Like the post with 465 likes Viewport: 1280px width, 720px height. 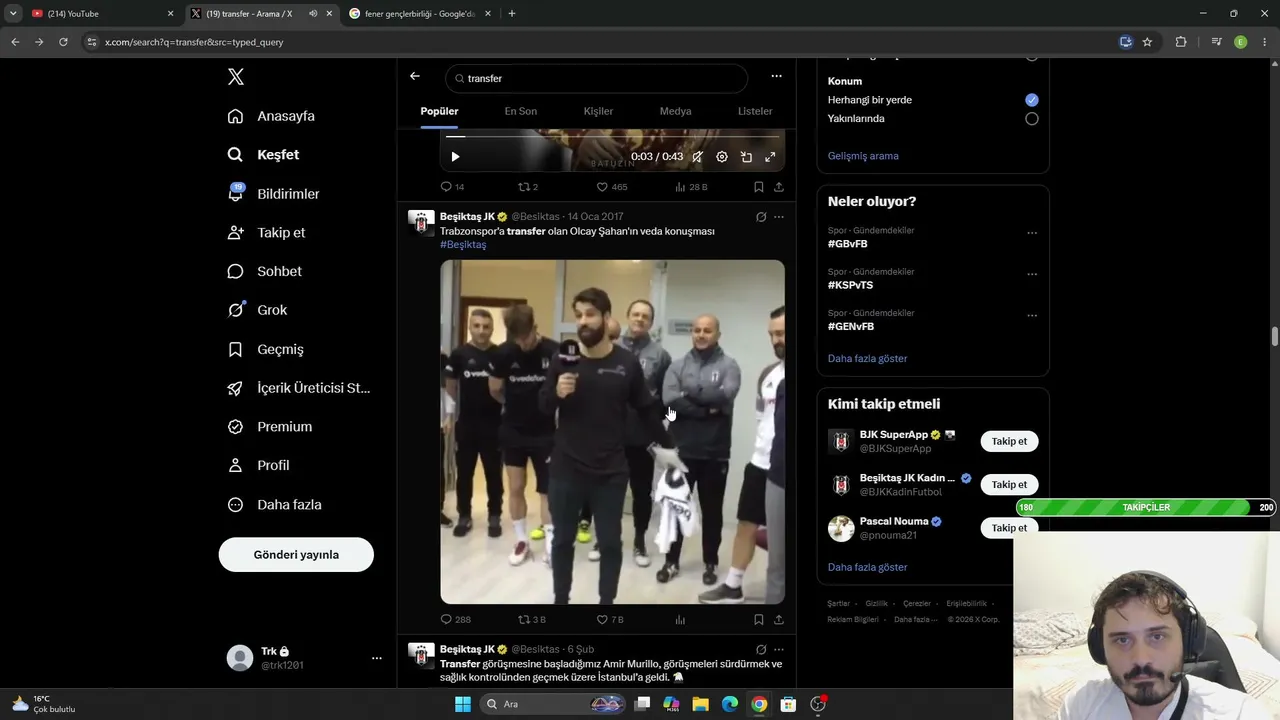click(x=612, y=187)
